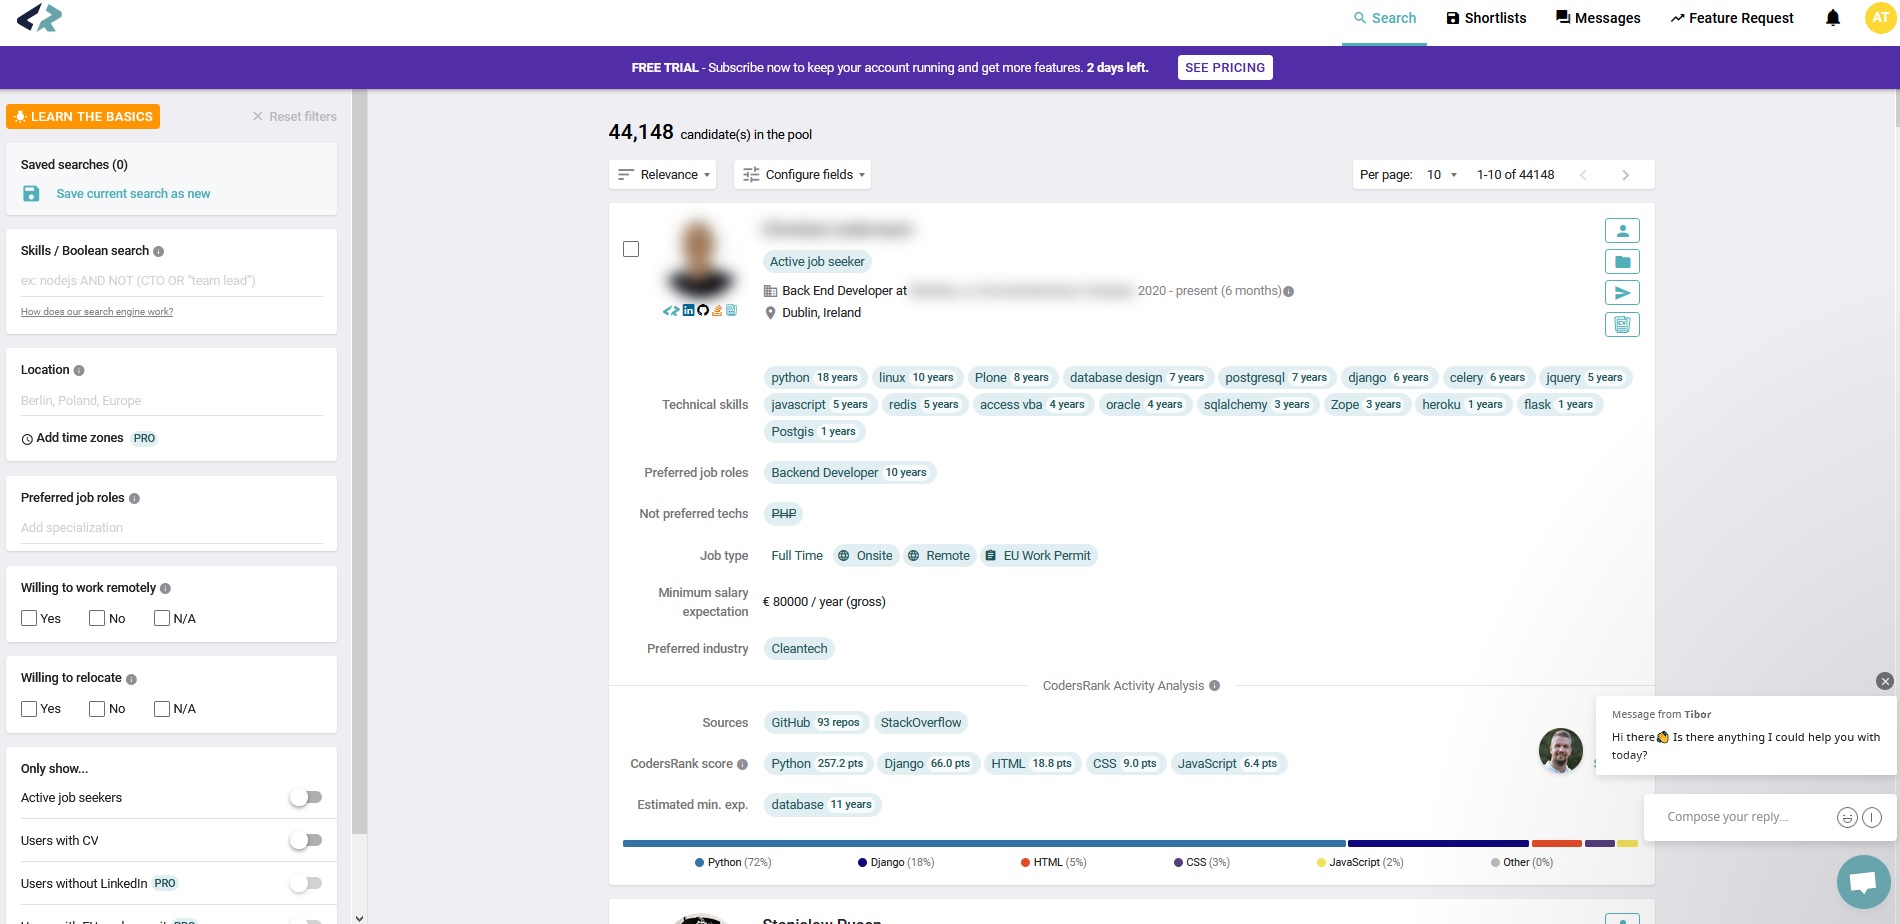This screenshot has height=924, width=1900.
Task: Check No under Willing to relocate
Action: tap(97, 708)
